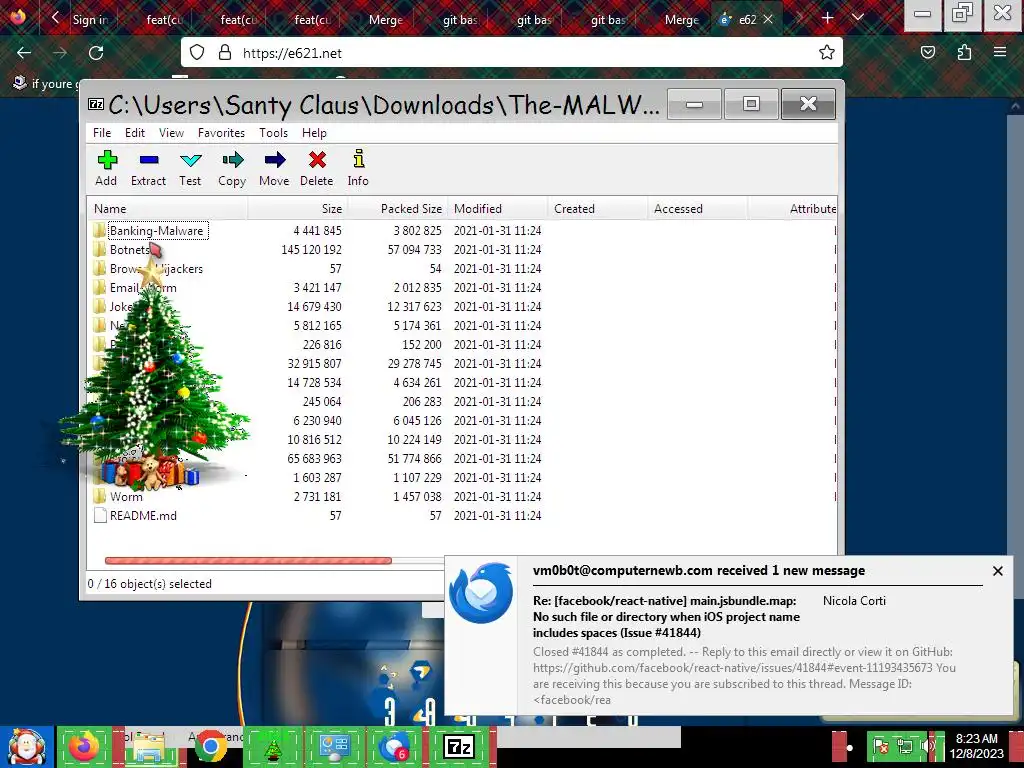Screen dimensions: 1024x768
Task: Click the notification sender name Nicola Corti
Action: [x=854, y=601]
